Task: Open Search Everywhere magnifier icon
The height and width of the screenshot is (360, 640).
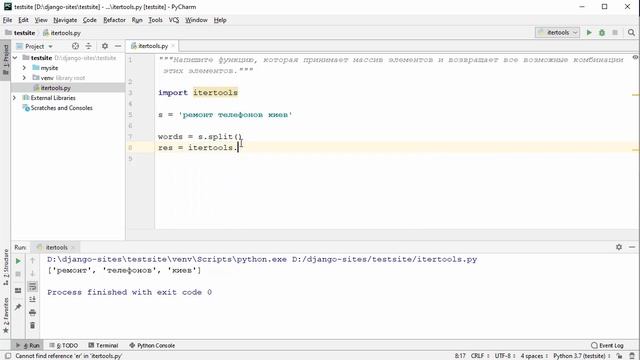Action: [x=631, y=32]
